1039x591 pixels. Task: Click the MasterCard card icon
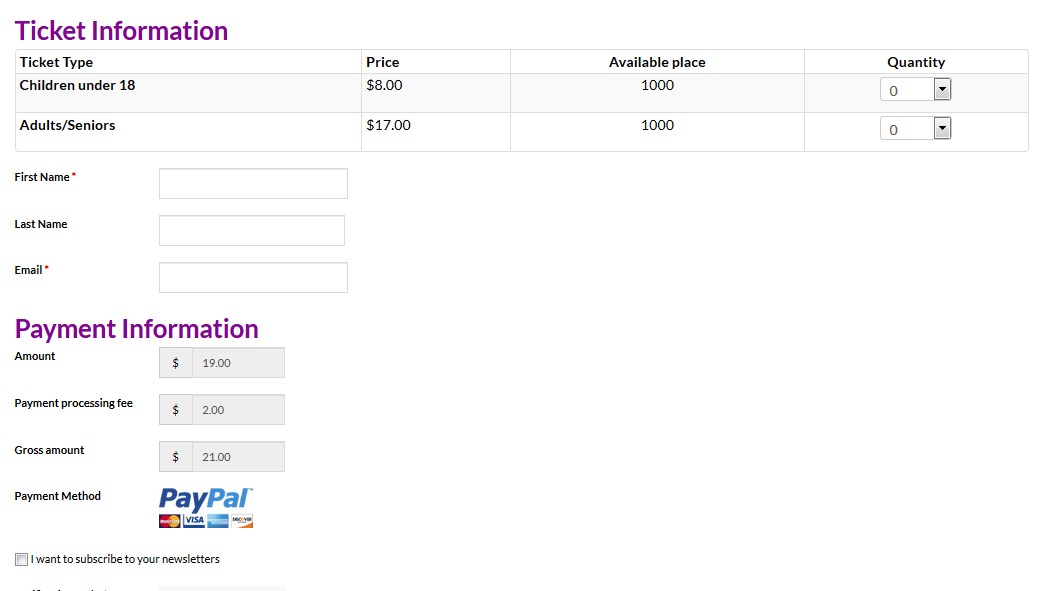click(x=170, y=521)
